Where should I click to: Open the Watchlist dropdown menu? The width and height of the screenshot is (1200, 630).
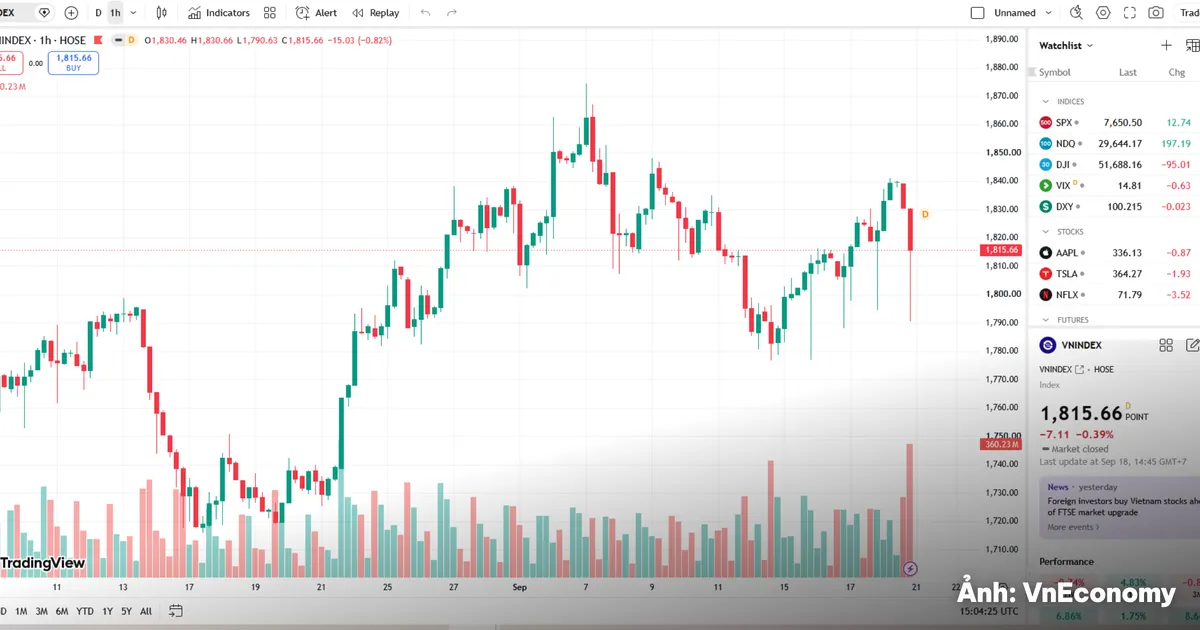click(1066, 45)
